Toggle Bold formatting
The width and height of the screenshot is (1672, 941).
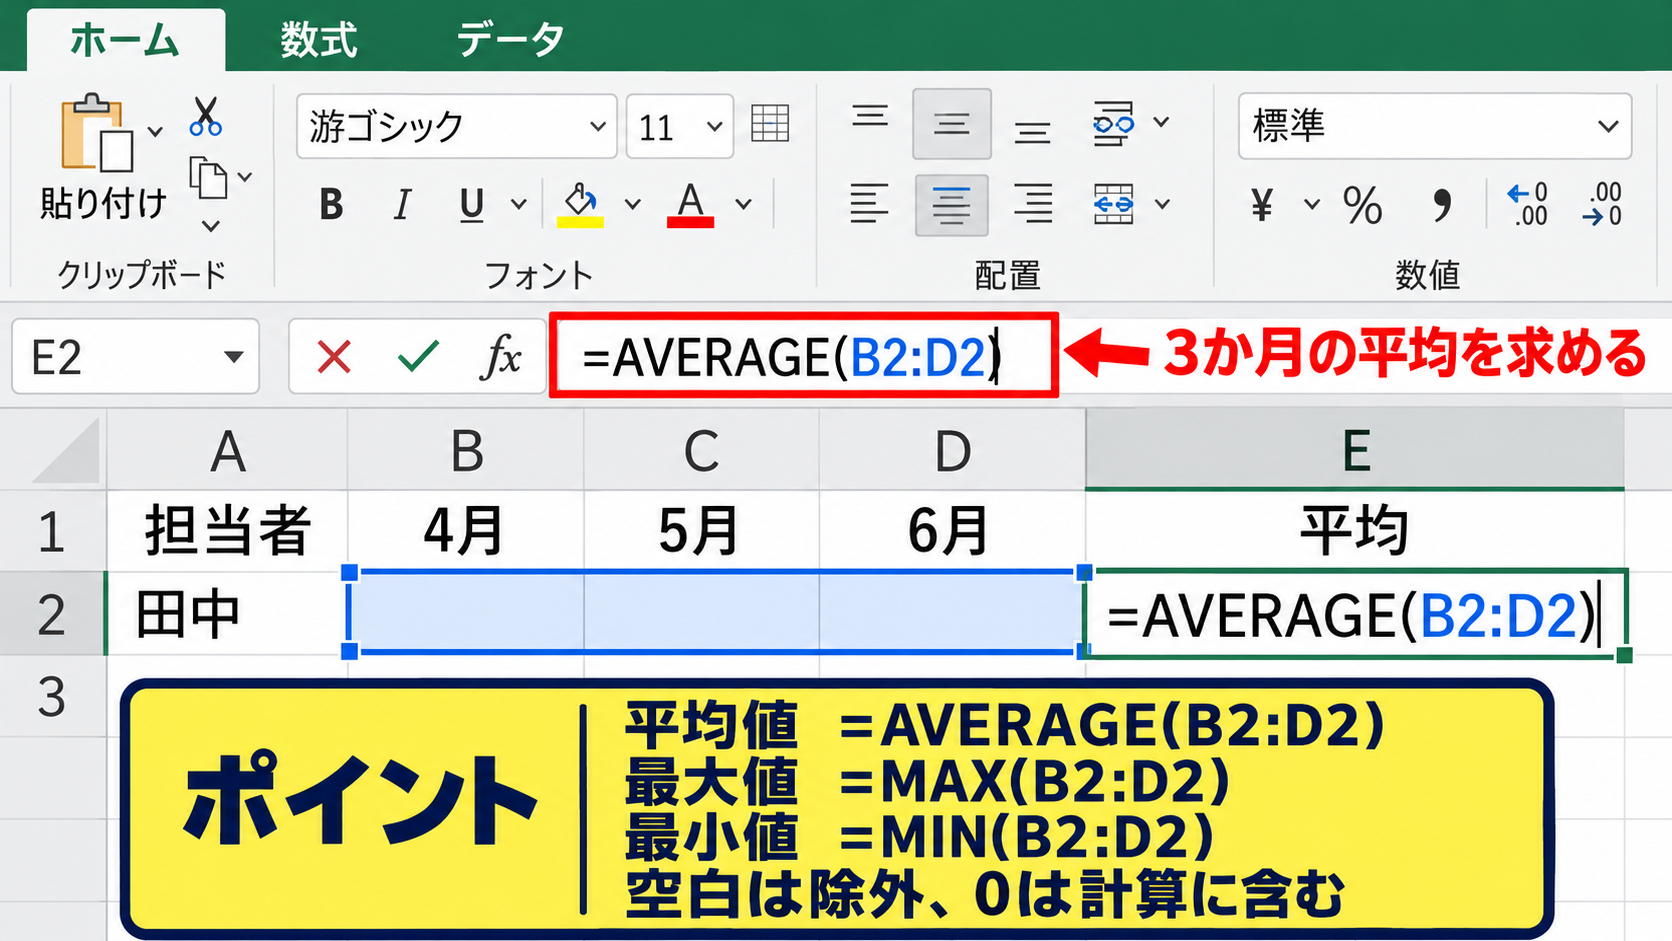331,204
